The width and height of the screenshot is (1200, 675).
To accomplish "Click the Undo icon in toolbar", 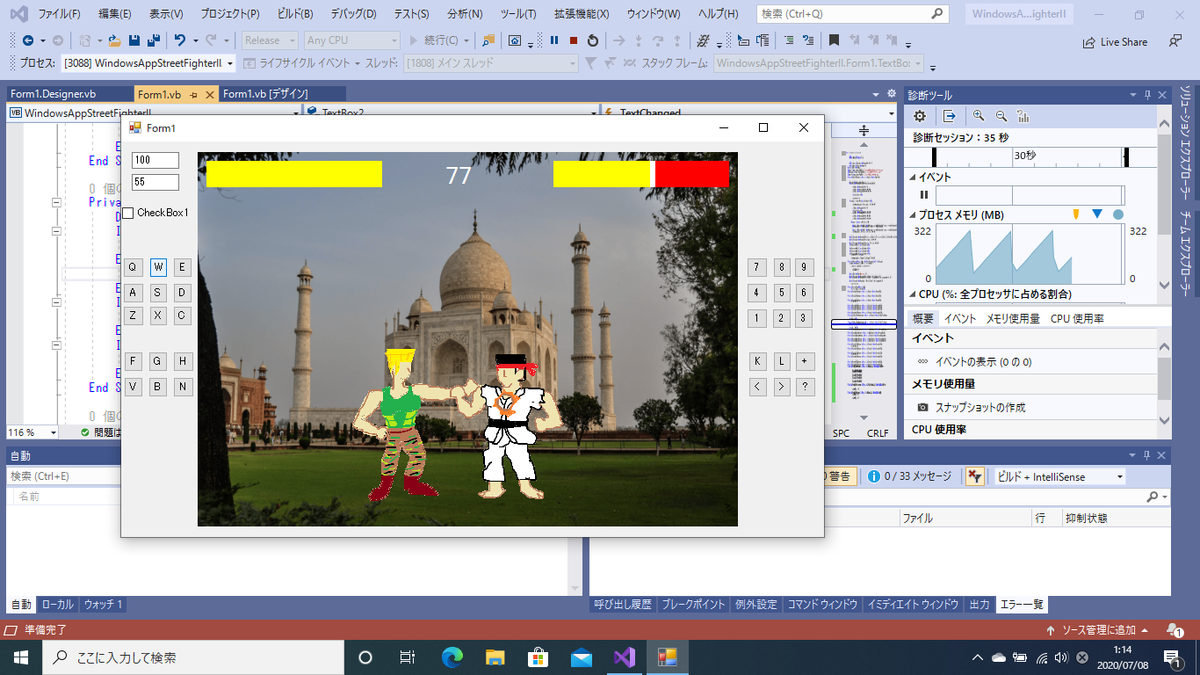I will click(x=179, y=41).
